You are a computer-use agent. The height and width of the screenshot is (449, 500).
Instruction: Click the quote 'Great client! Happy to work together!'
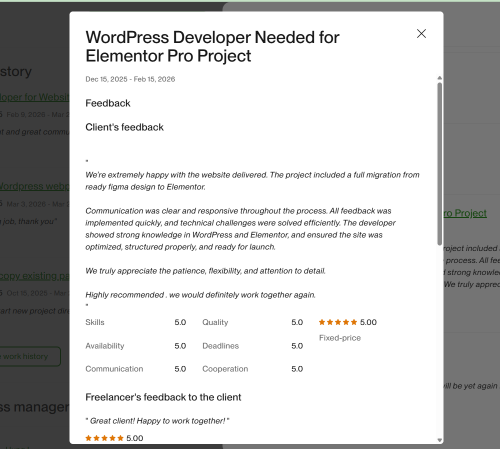[157, 421]
